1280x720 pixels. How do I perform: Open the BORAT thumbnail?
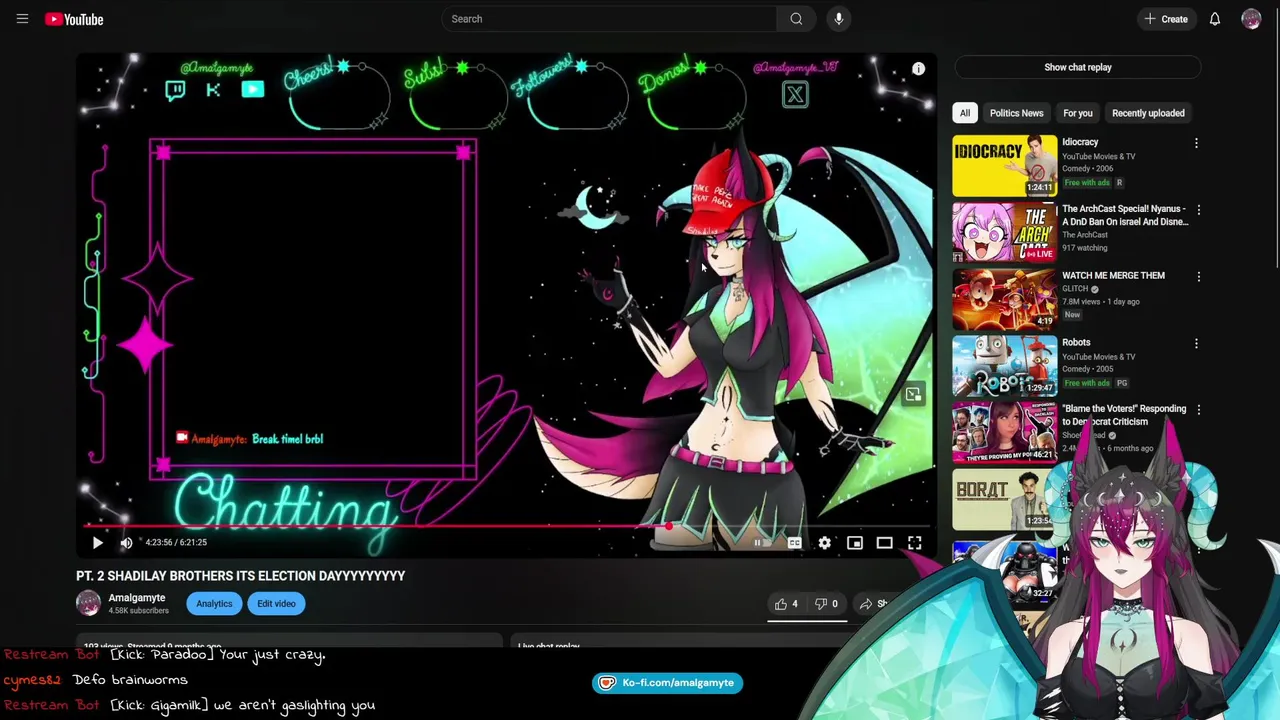(x=1004, y=499)
